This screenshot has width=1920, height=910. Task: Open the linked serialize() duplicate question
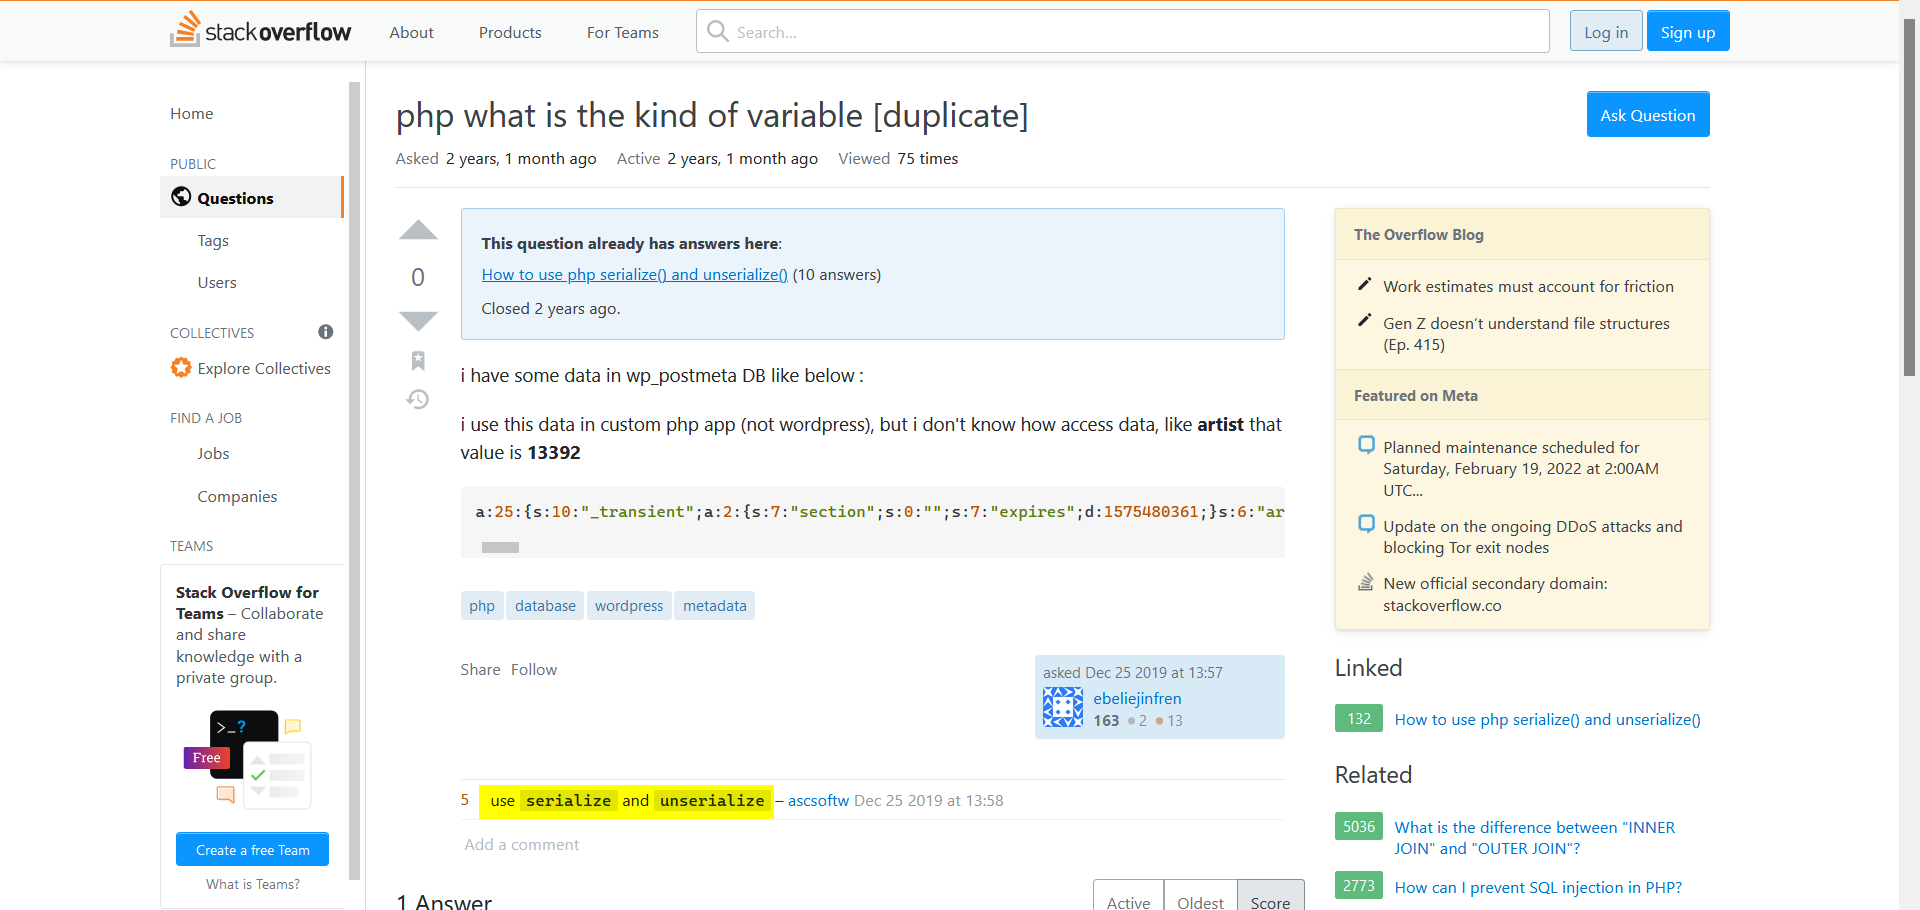point(634,275)
